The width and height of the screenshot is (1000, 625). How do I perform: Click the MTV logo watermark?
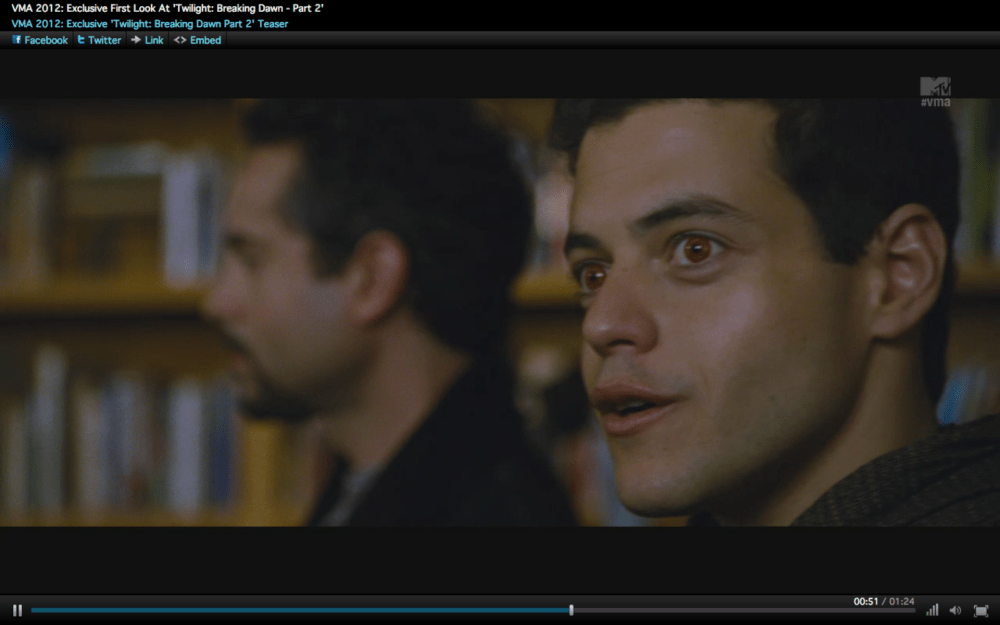(935, 86)
